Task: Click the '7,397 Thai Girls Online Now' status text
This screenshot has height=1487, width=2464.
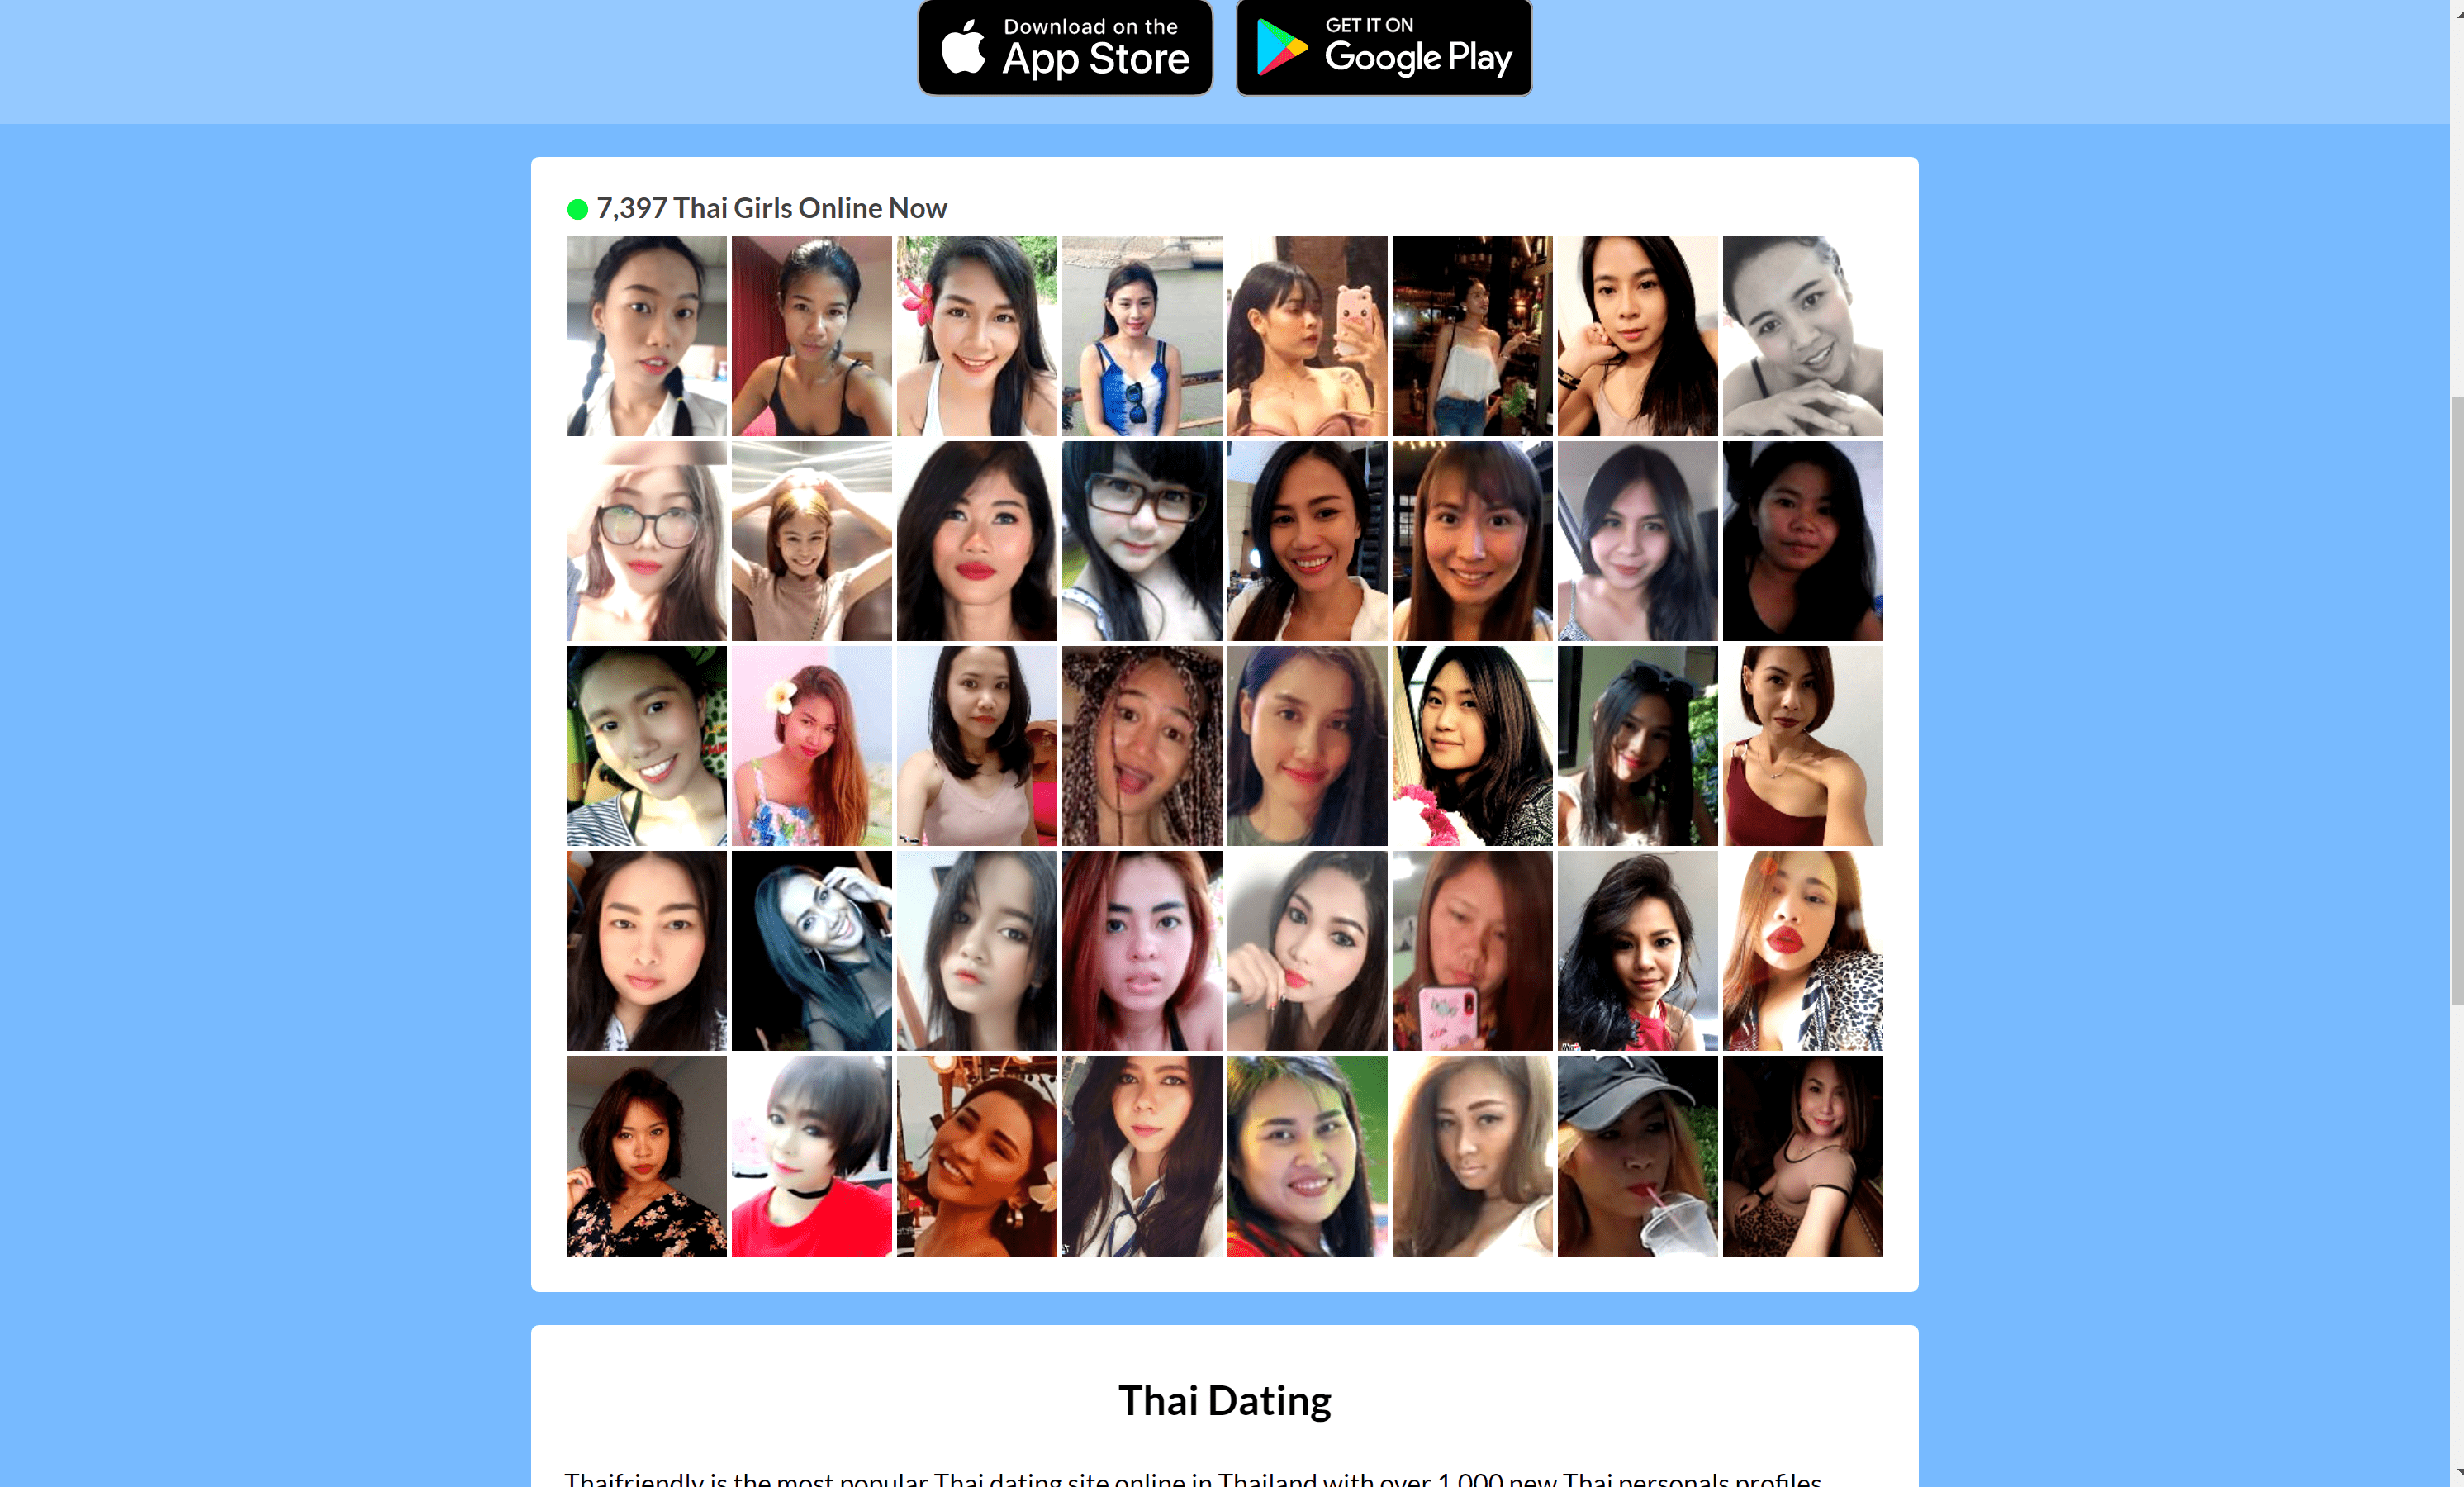Action: 771,207
